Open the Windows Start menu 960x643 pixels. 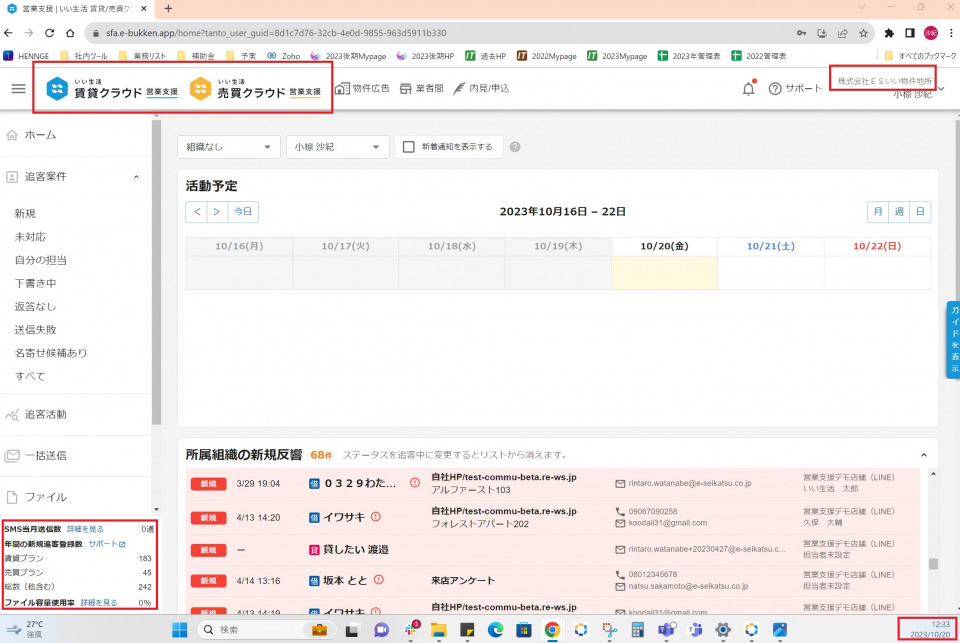point(179,630)
